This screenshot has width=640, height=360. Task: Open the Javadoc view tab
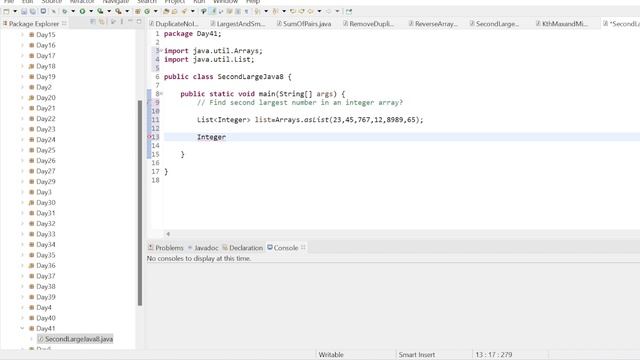coord(203,248)
